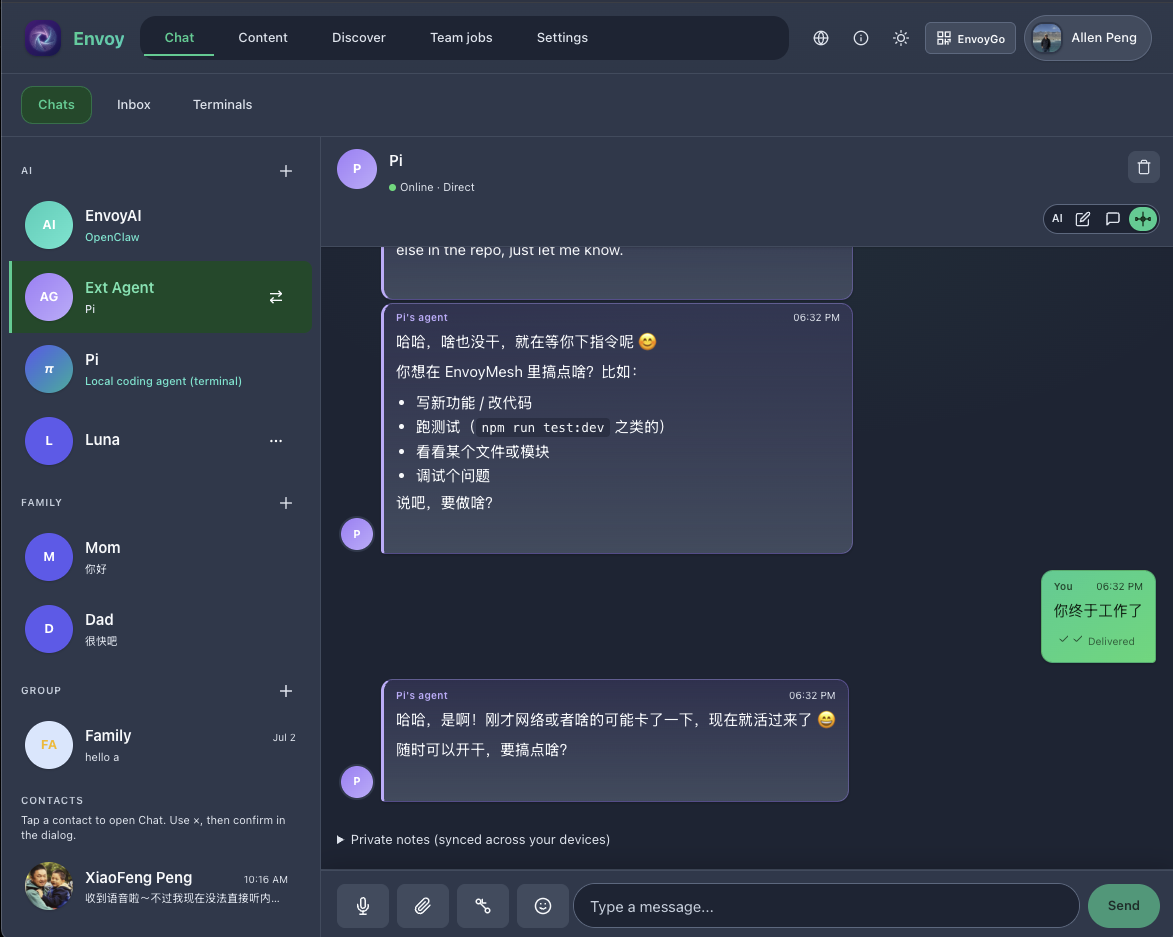Switch to the Chat tab

click(x=179, y=37)
